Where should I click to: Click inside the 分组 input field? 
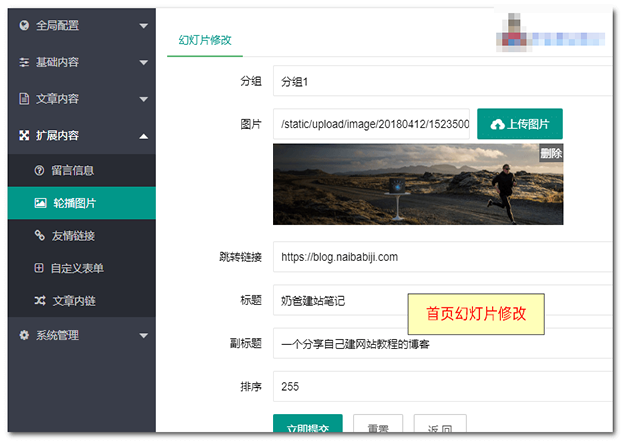click(x=443, y=81)
